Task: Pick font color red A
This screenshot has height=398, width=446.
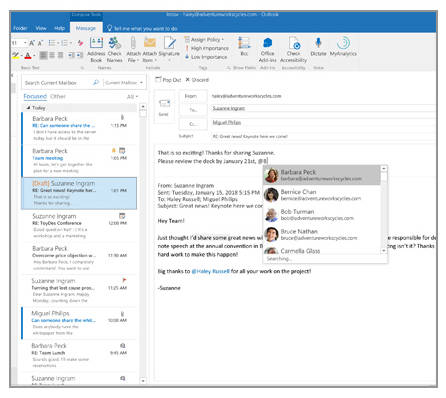Action: (28, 55)
